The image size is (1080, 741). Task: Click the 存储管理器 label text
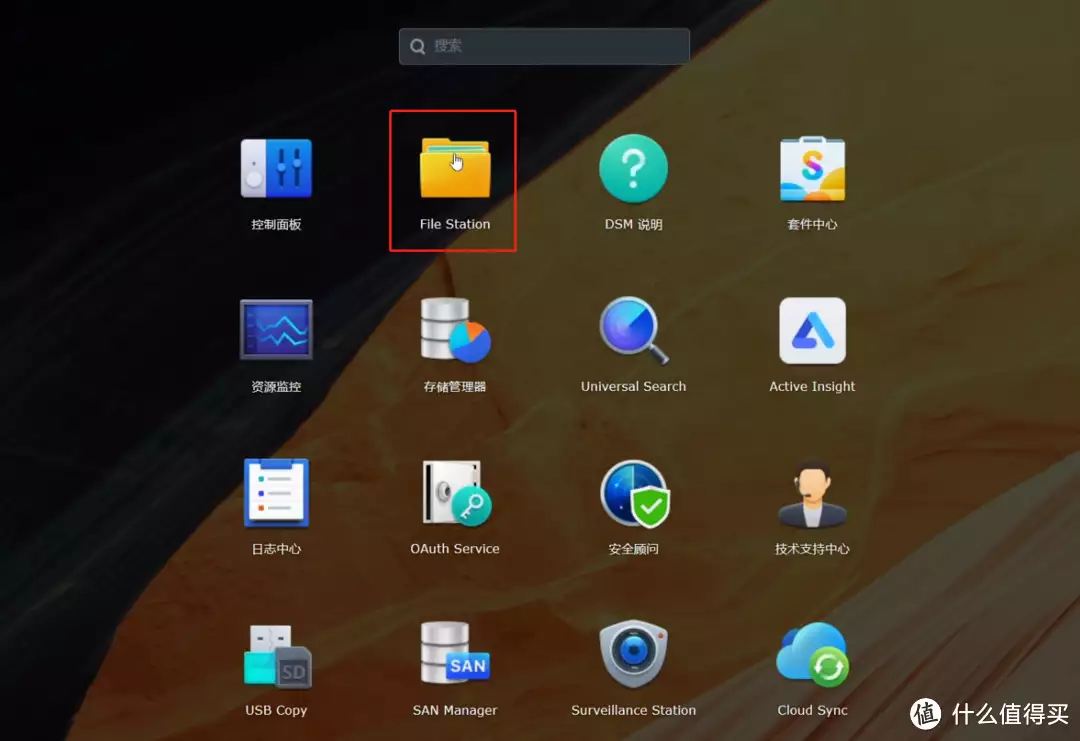pos(455,387)
